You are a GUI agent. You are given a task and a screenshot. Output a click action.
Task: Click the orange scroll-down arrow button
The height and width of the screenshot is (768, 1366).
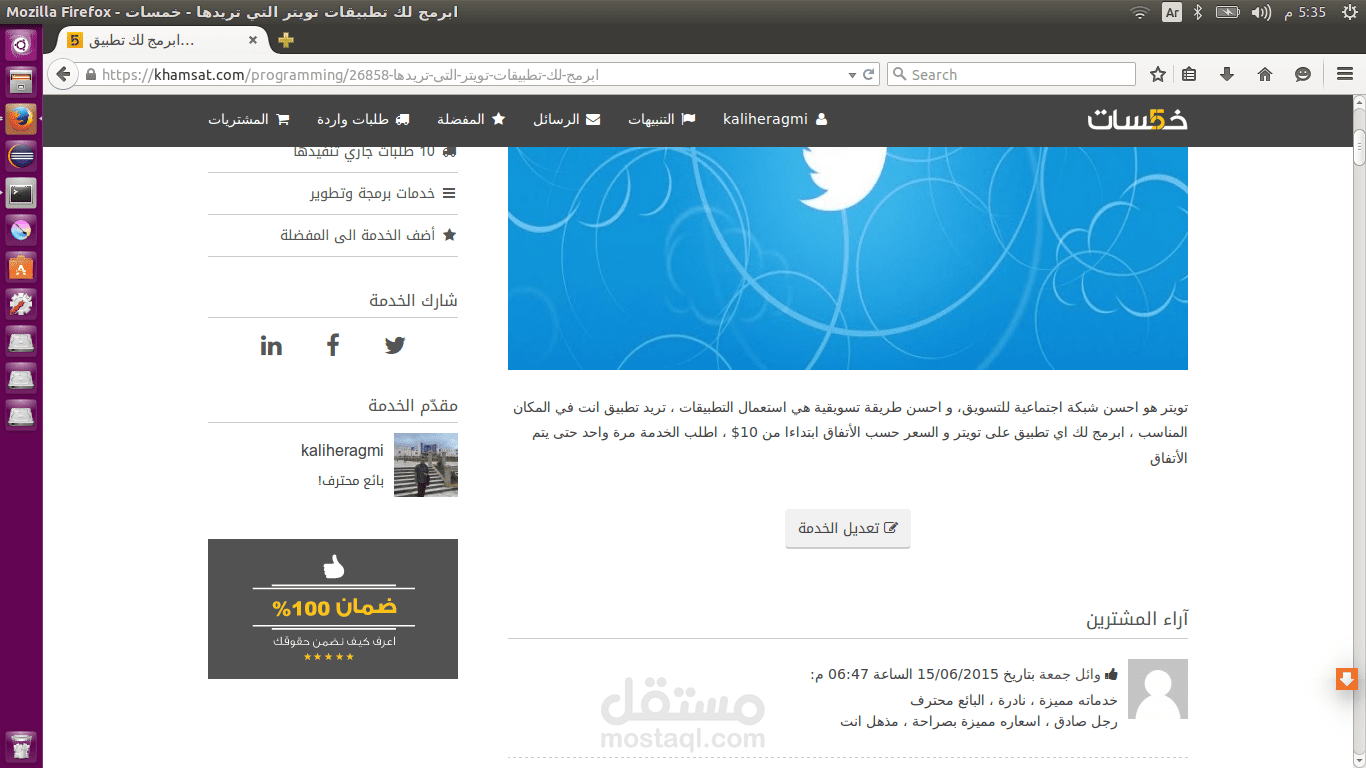(x=1346, y=679)
